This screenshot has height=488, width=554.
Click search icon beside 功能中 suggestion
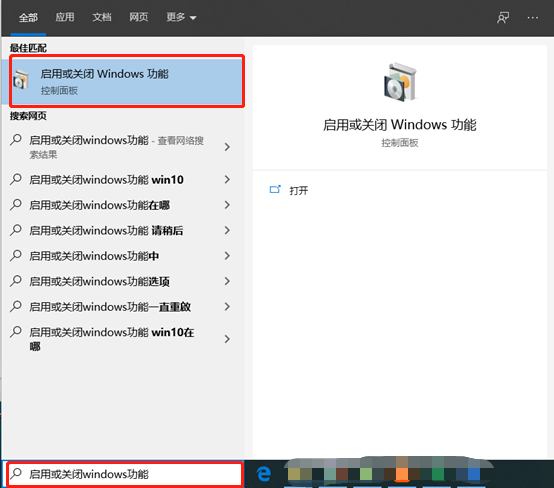coord(16,256)
